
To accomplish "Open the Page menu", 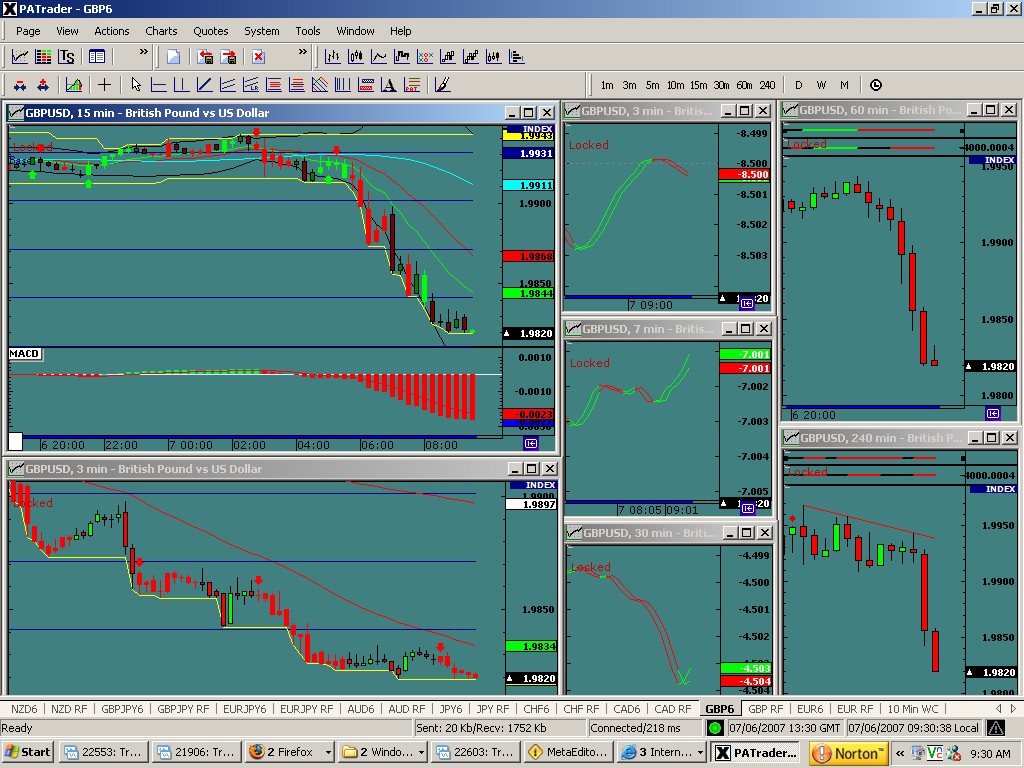I will coord(28,31).
